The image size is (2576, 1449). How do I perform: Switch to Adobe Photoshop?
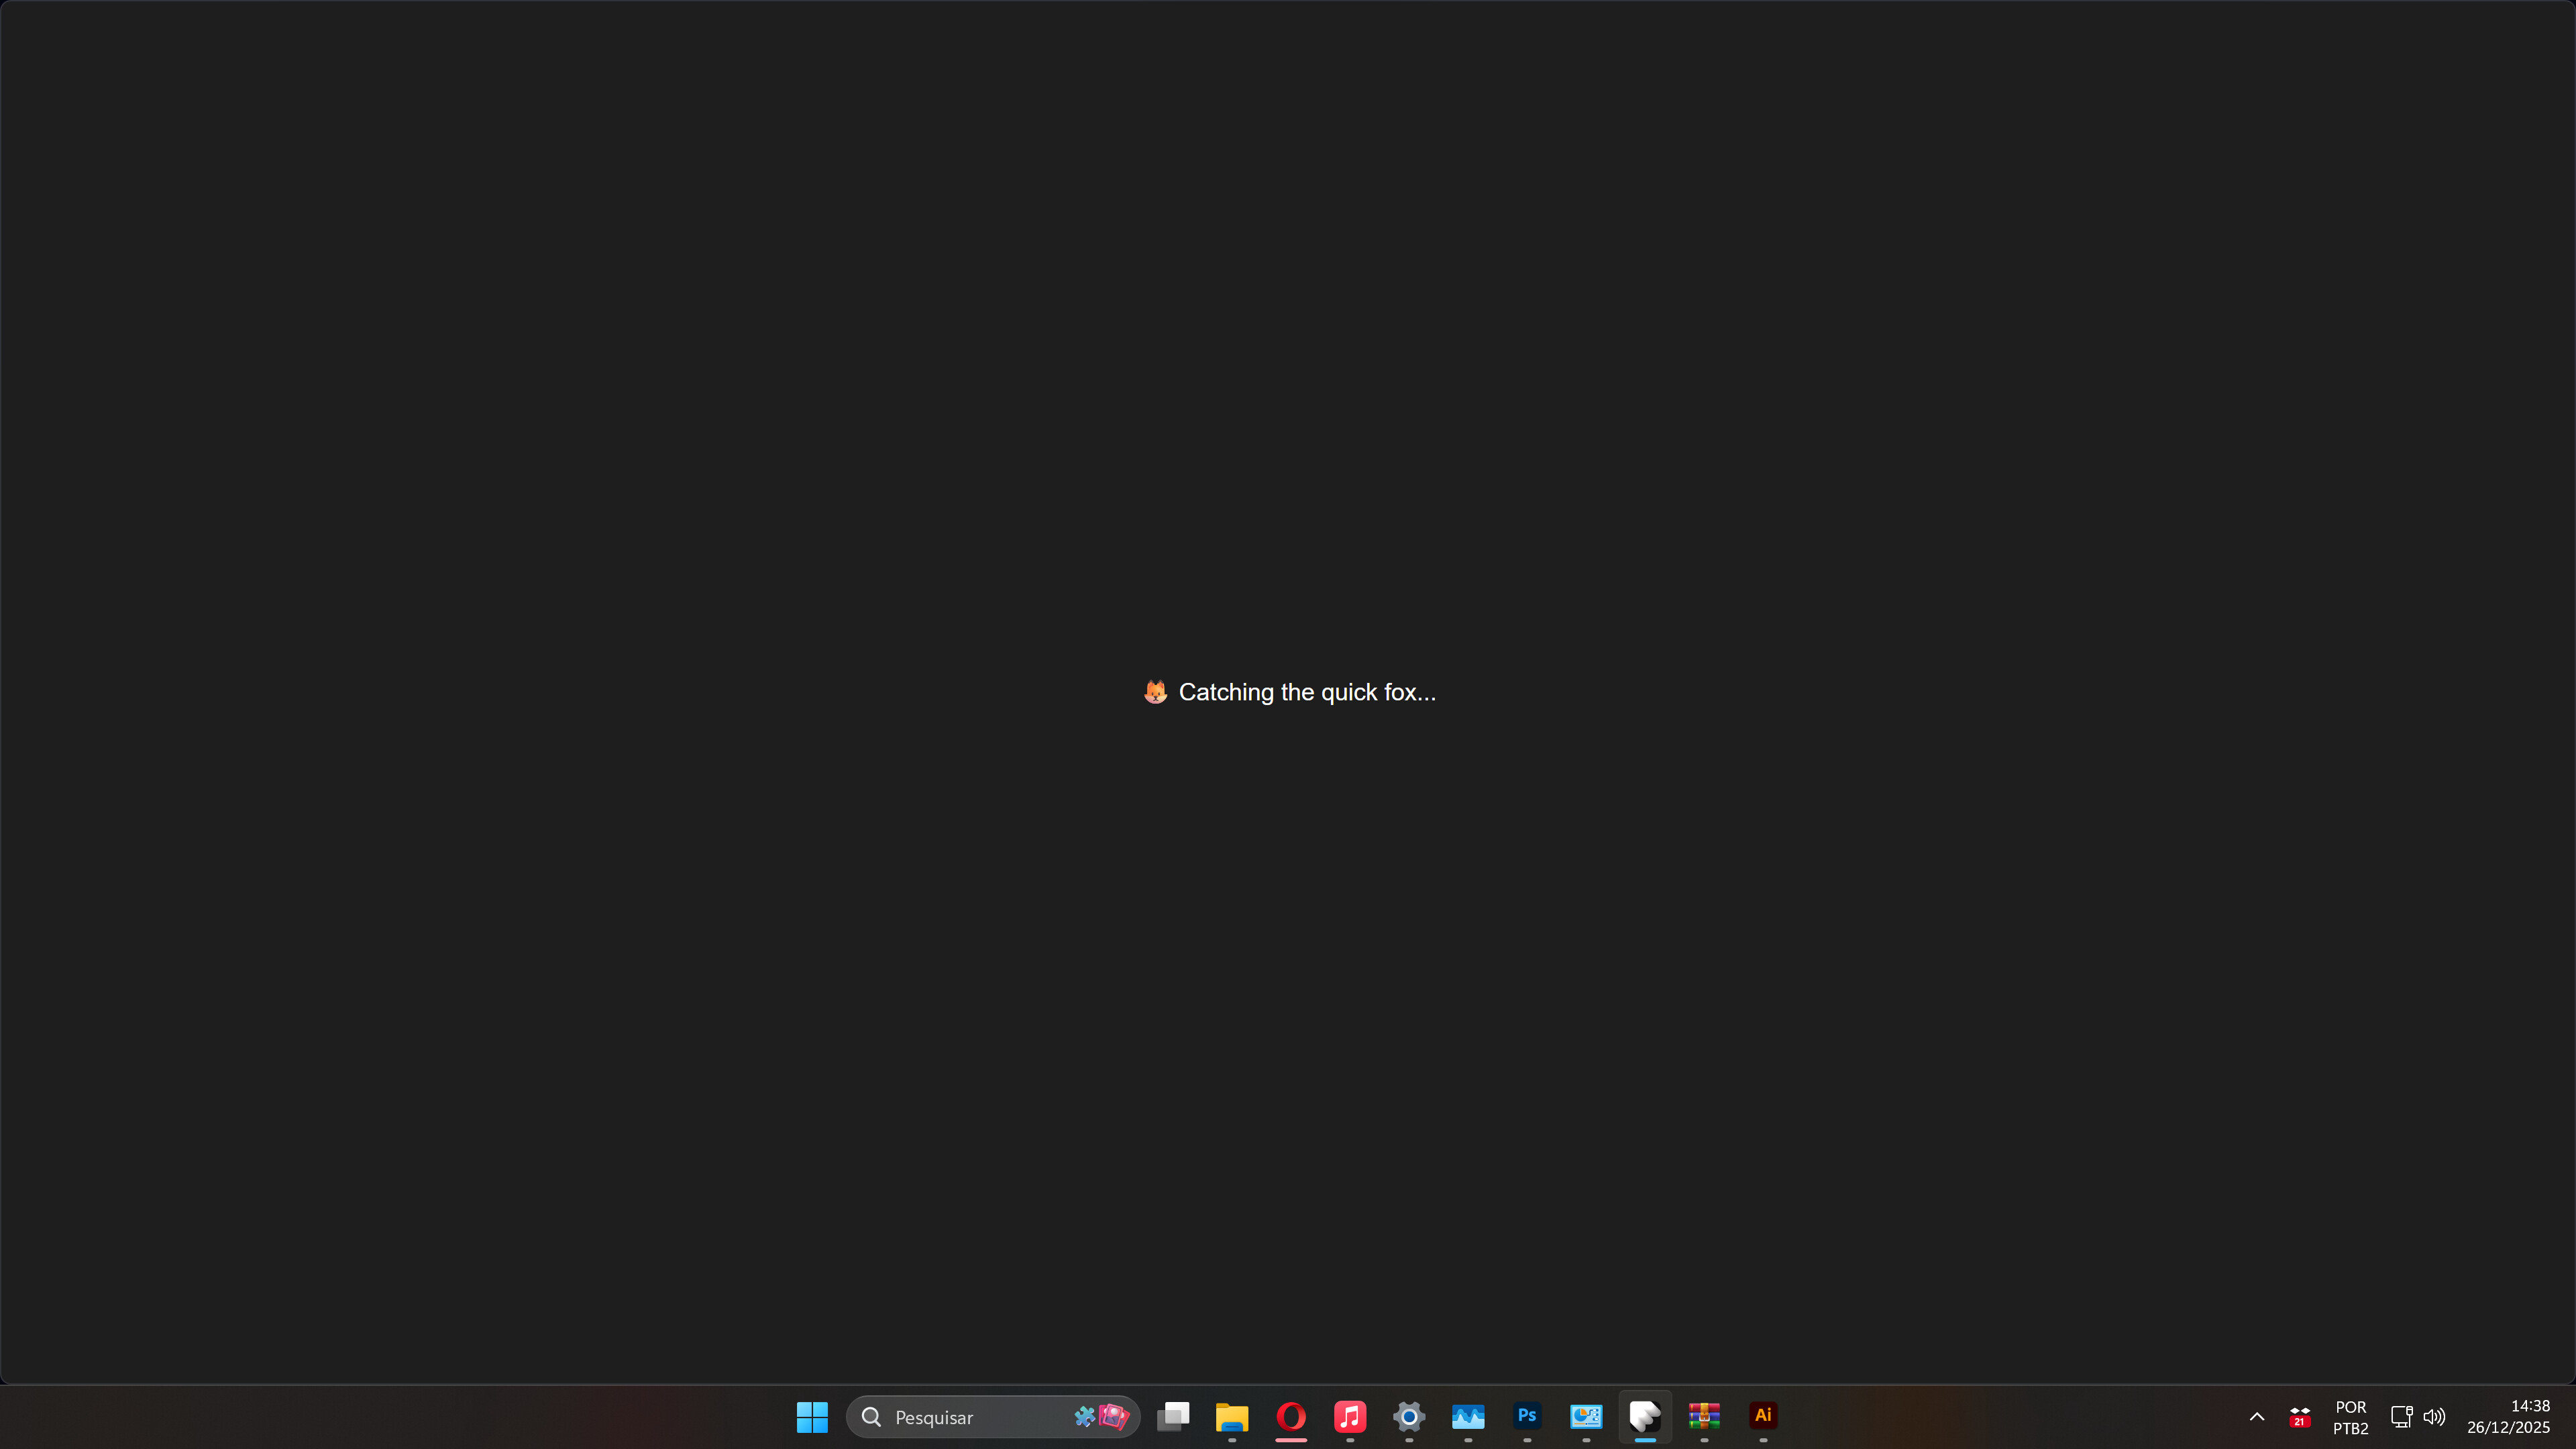[1527, 1416]
